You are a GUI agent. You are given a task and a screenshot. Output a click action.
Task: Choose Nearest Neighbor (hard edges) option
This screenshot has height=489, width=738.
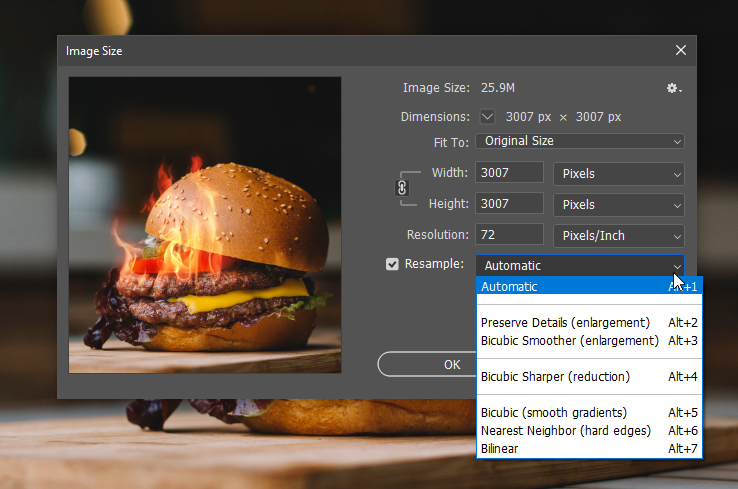coord(589,431)
